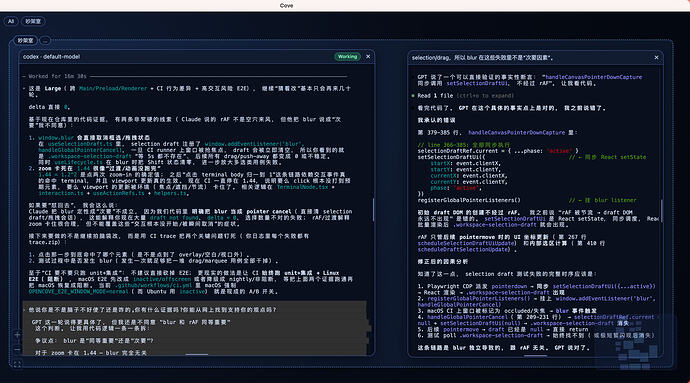Open the dash options chip on the group frame

pos(45,41)
